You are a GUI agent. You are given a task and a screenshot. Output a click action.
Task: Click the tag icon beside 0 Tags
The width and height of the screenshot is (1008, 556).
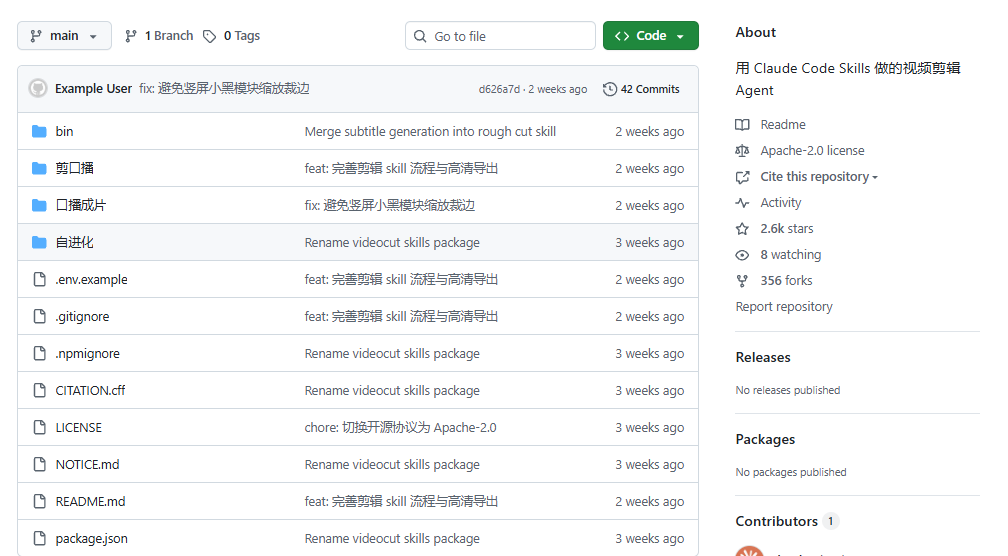pos(210,36)
